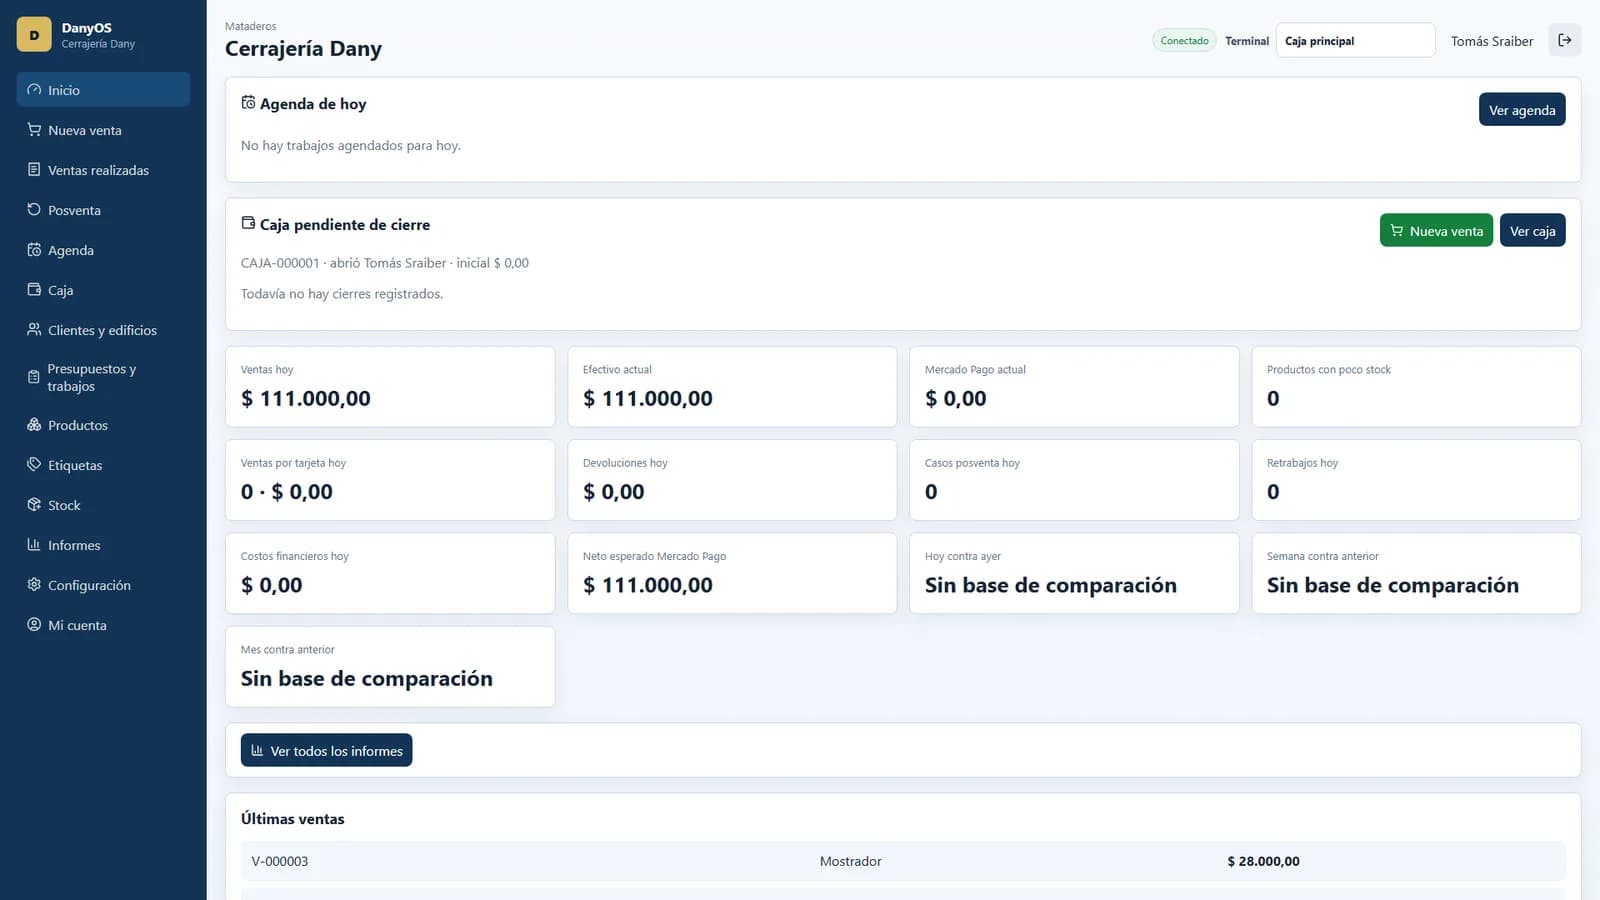
Task: Open the Etiquetas page
Action: pyautogui.click(x=103, y=465)
